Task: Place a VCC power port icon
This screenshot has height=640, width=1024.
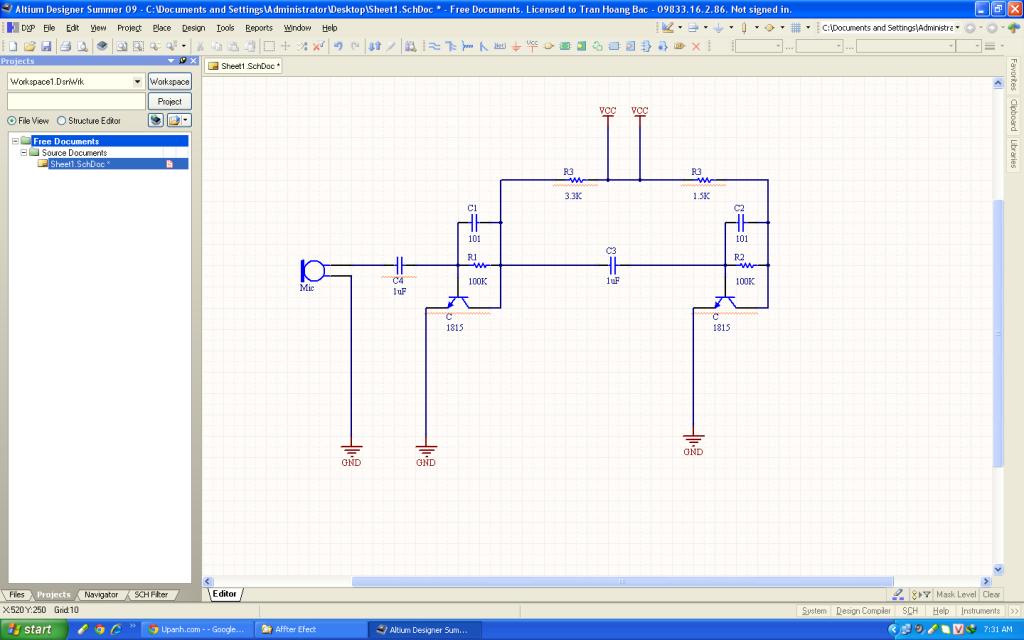Action: pyautogui.click(x=531, y=46)
